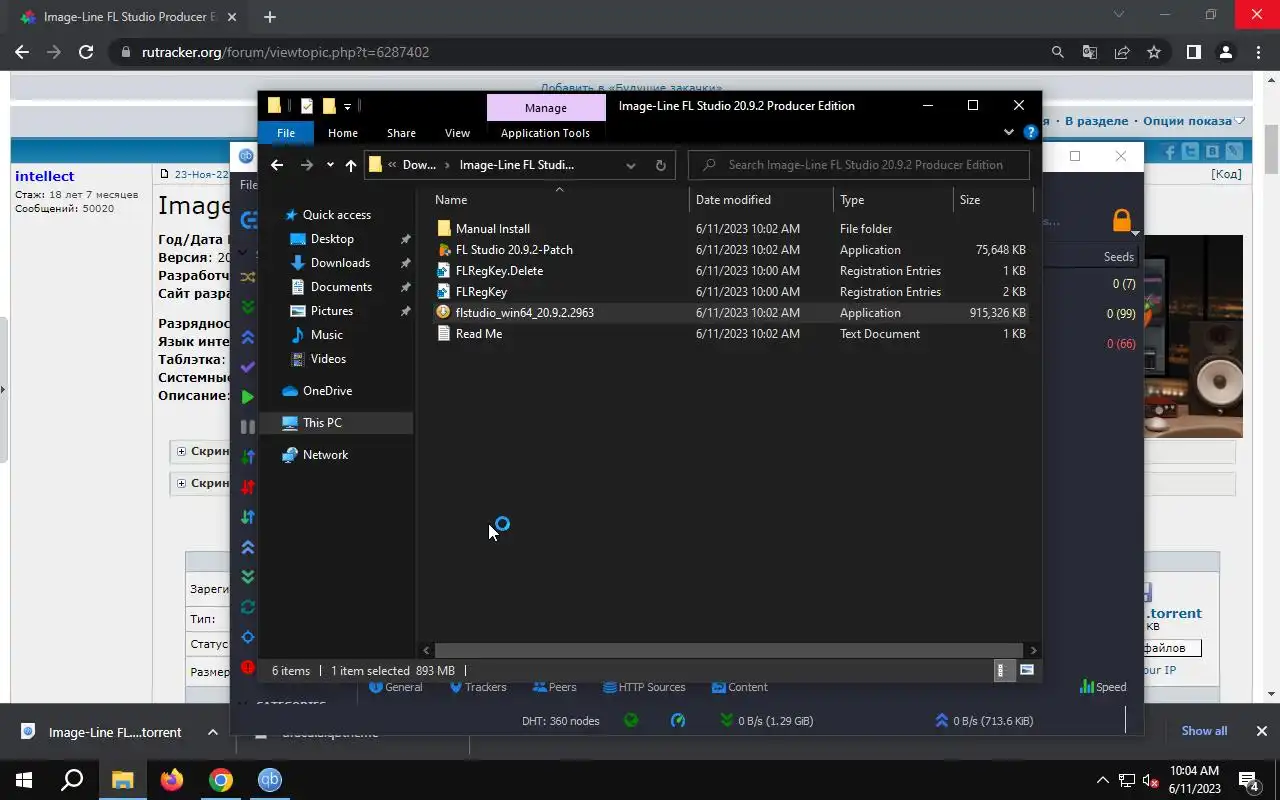Show hidden icons in system tray
This screenshot has width=1280, height=800.
click(1103, 780)
